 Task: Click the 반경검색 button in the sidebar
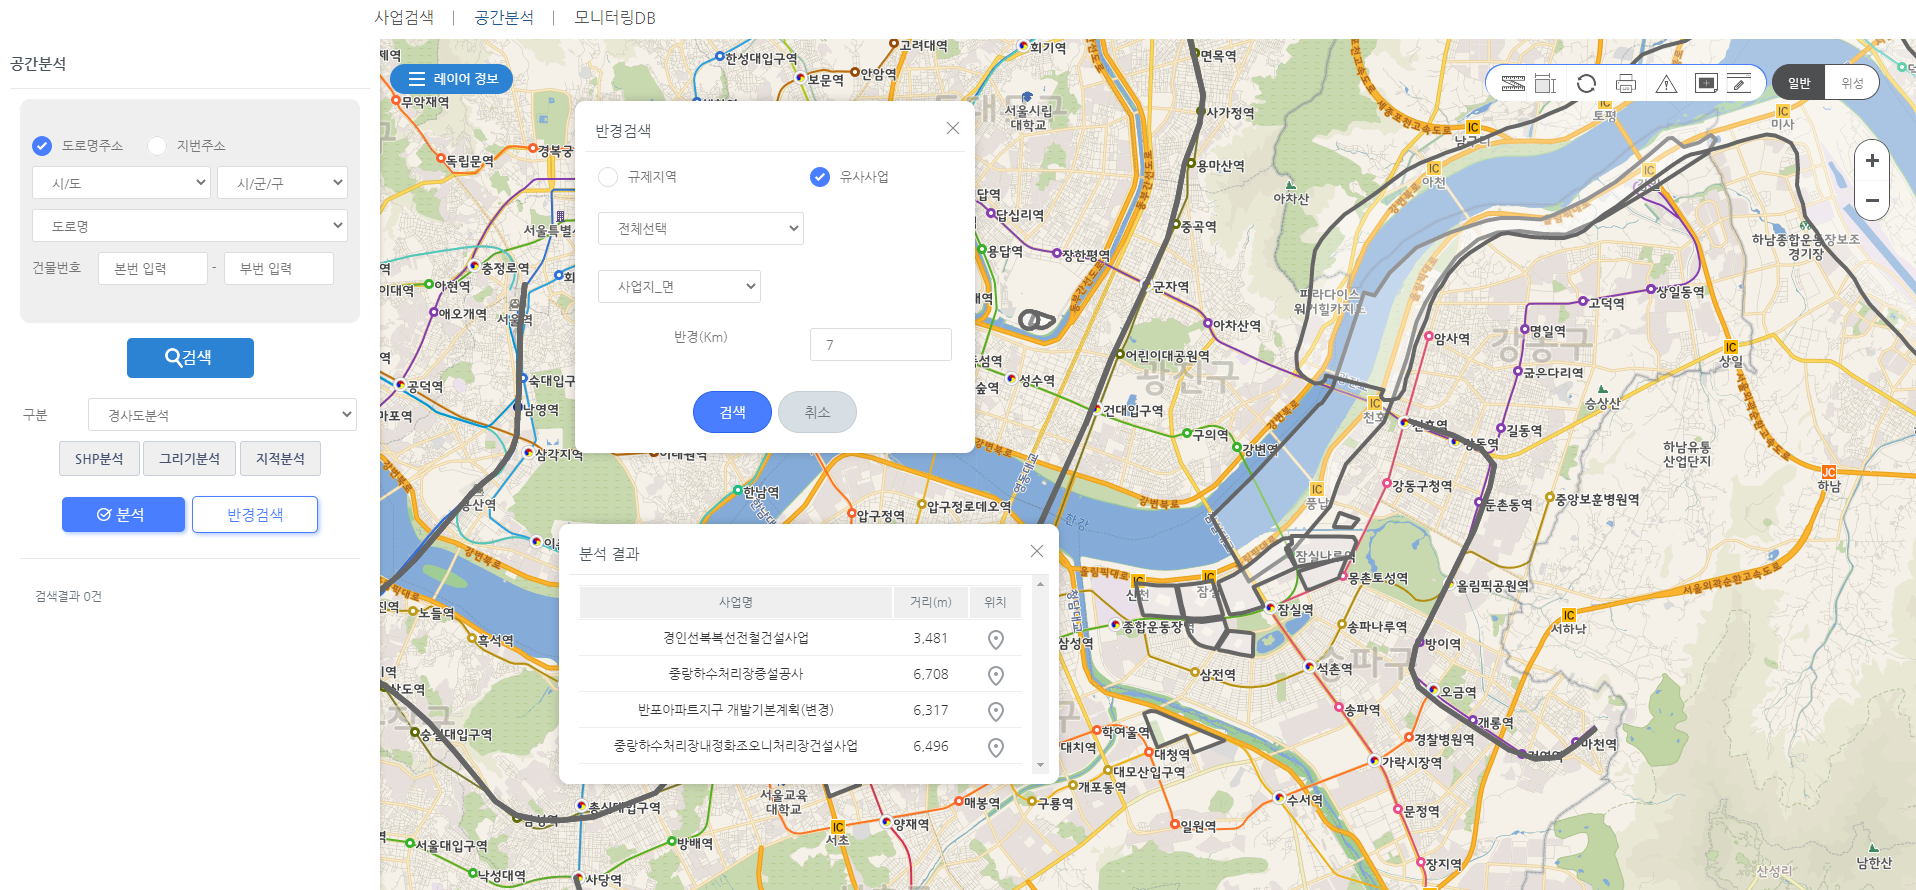tap(255, 515)
